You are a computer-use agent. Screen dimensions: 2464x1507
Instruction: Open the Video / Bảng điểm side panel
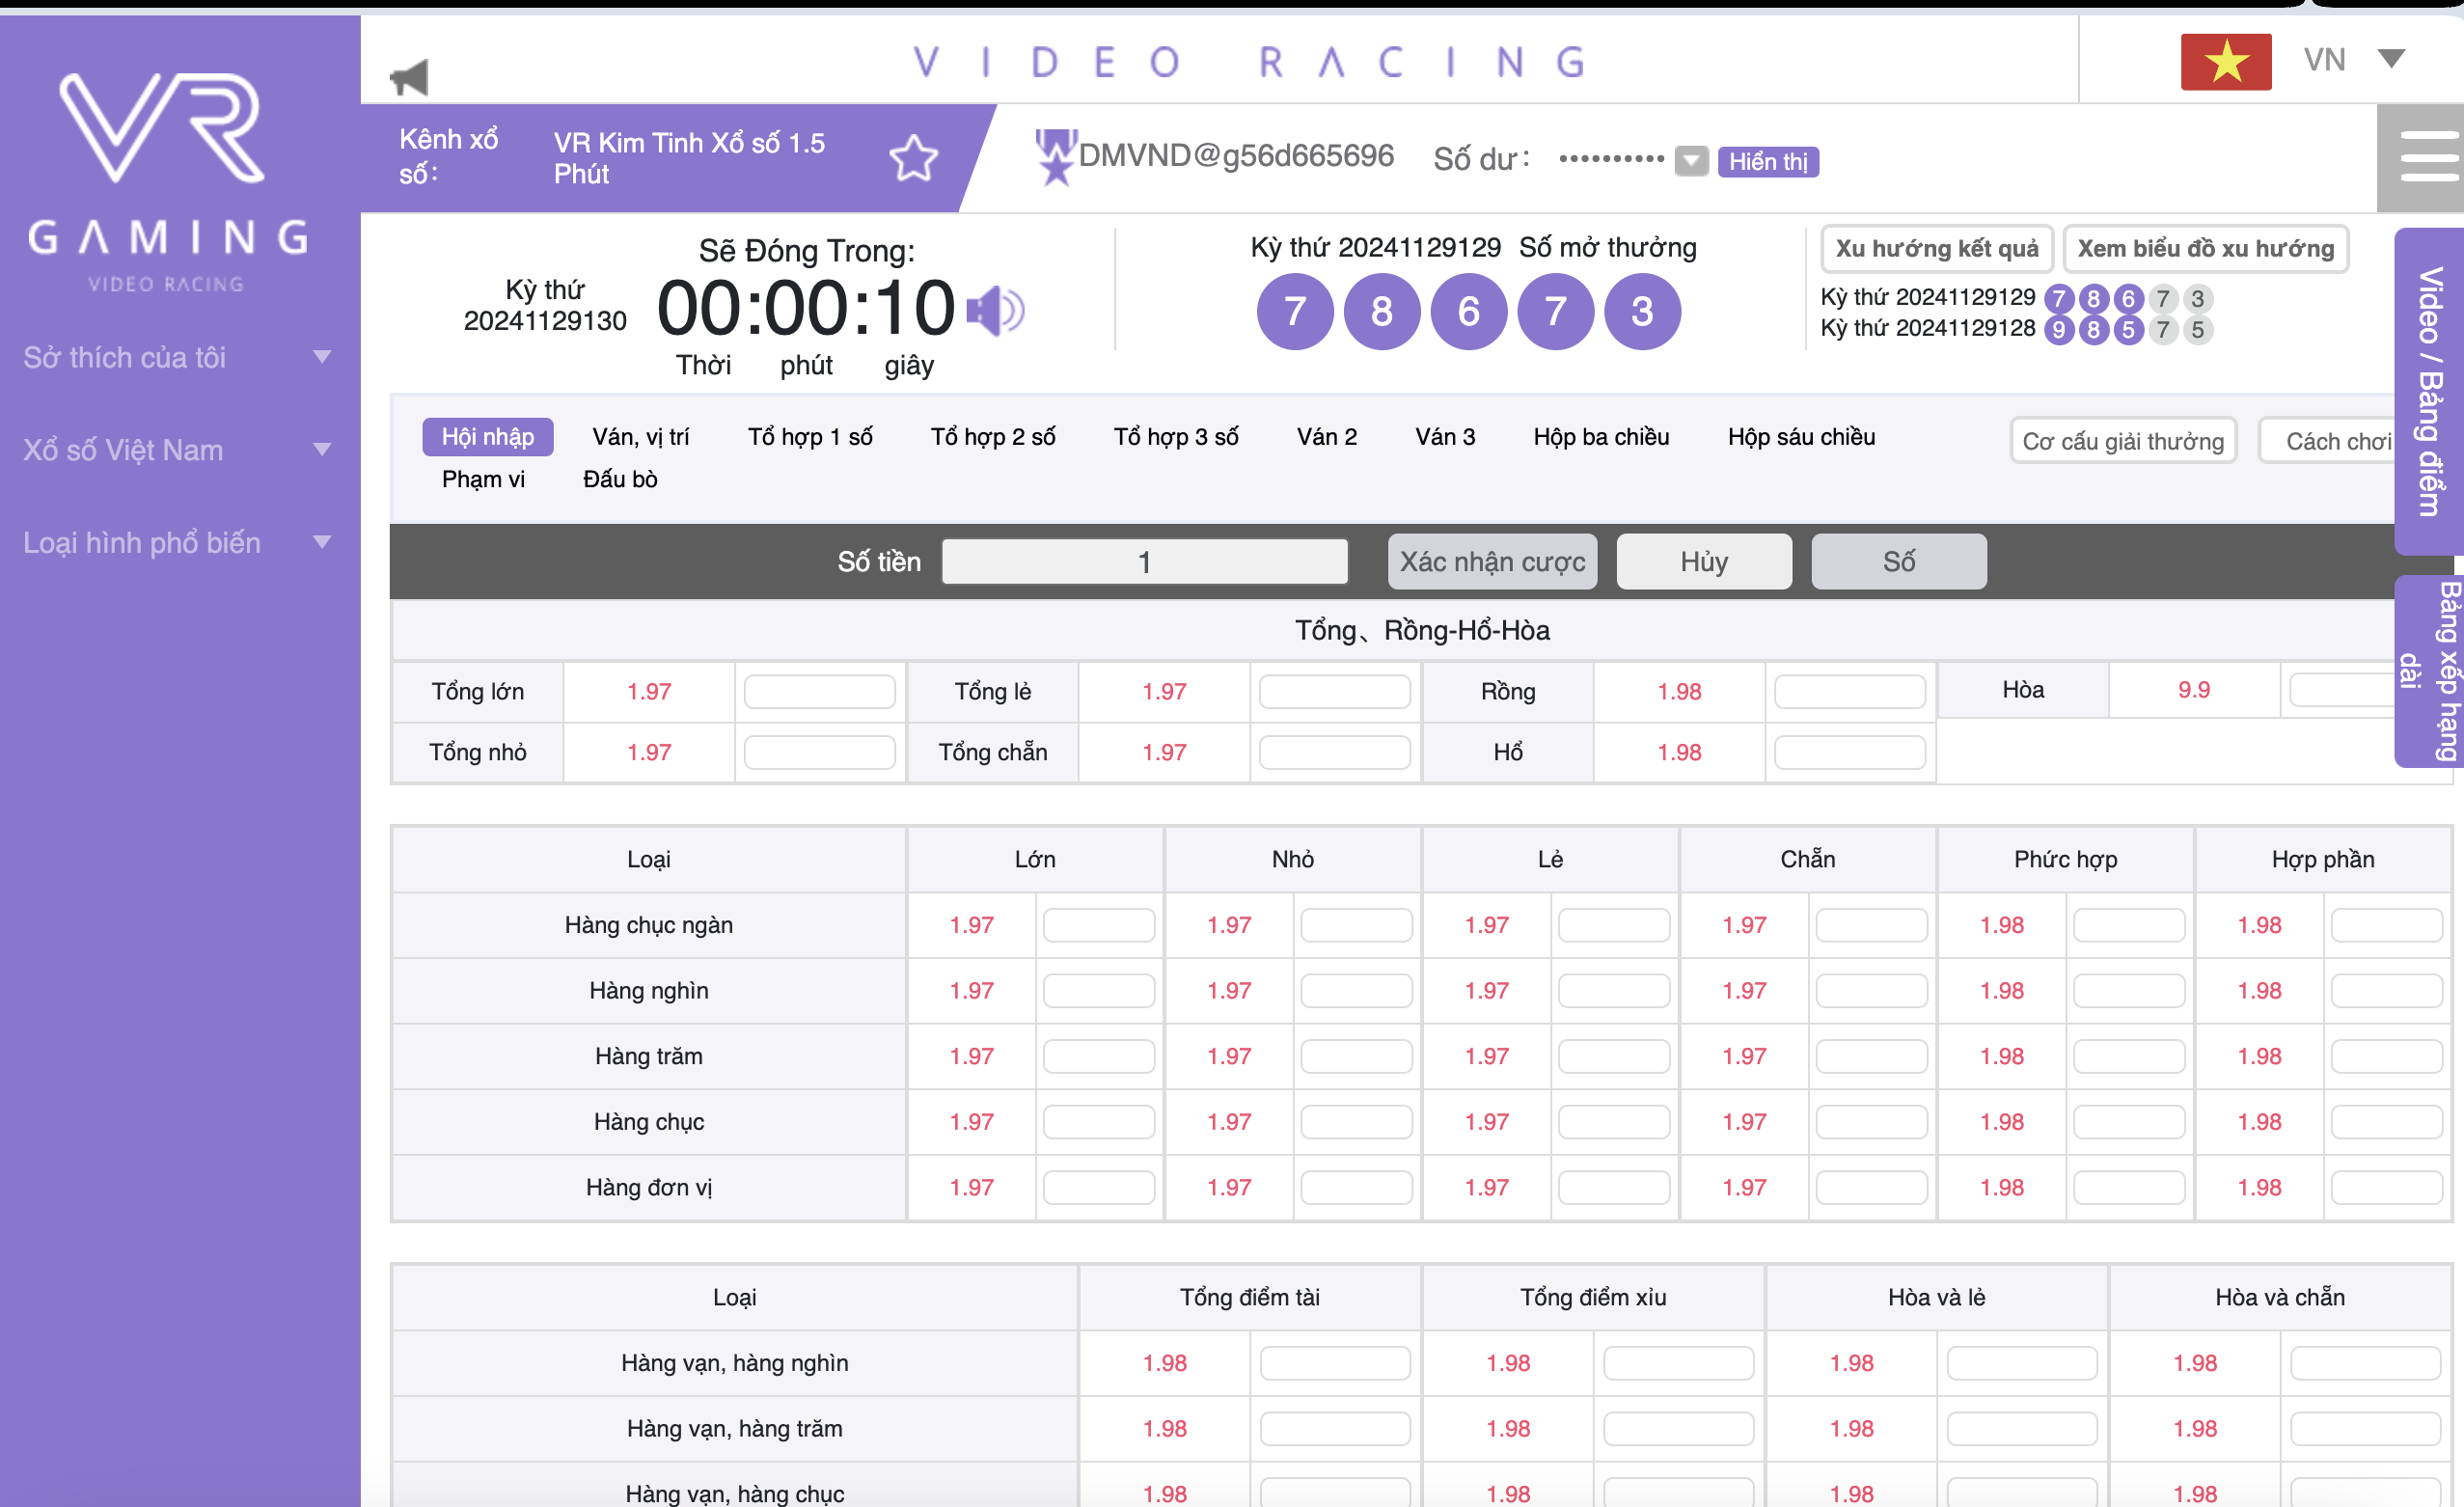[2428, 391]
